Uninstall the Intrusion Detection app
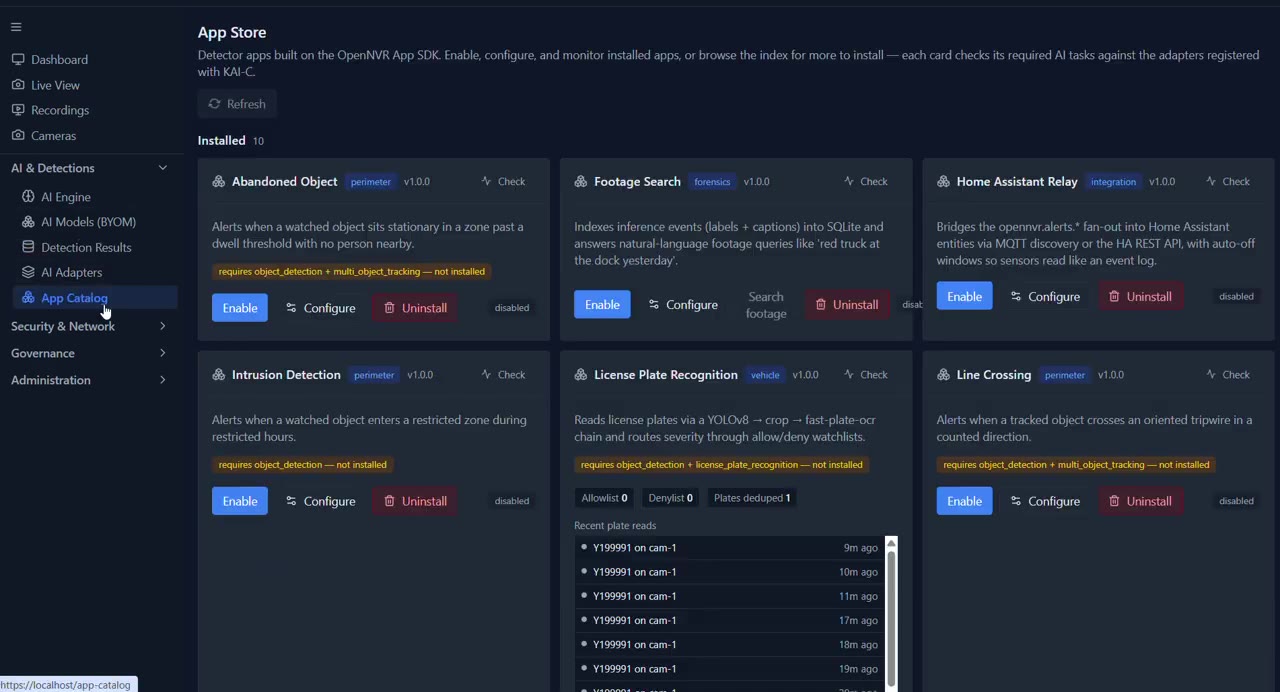Screen dimensions: 1280x692 [415, 501]
